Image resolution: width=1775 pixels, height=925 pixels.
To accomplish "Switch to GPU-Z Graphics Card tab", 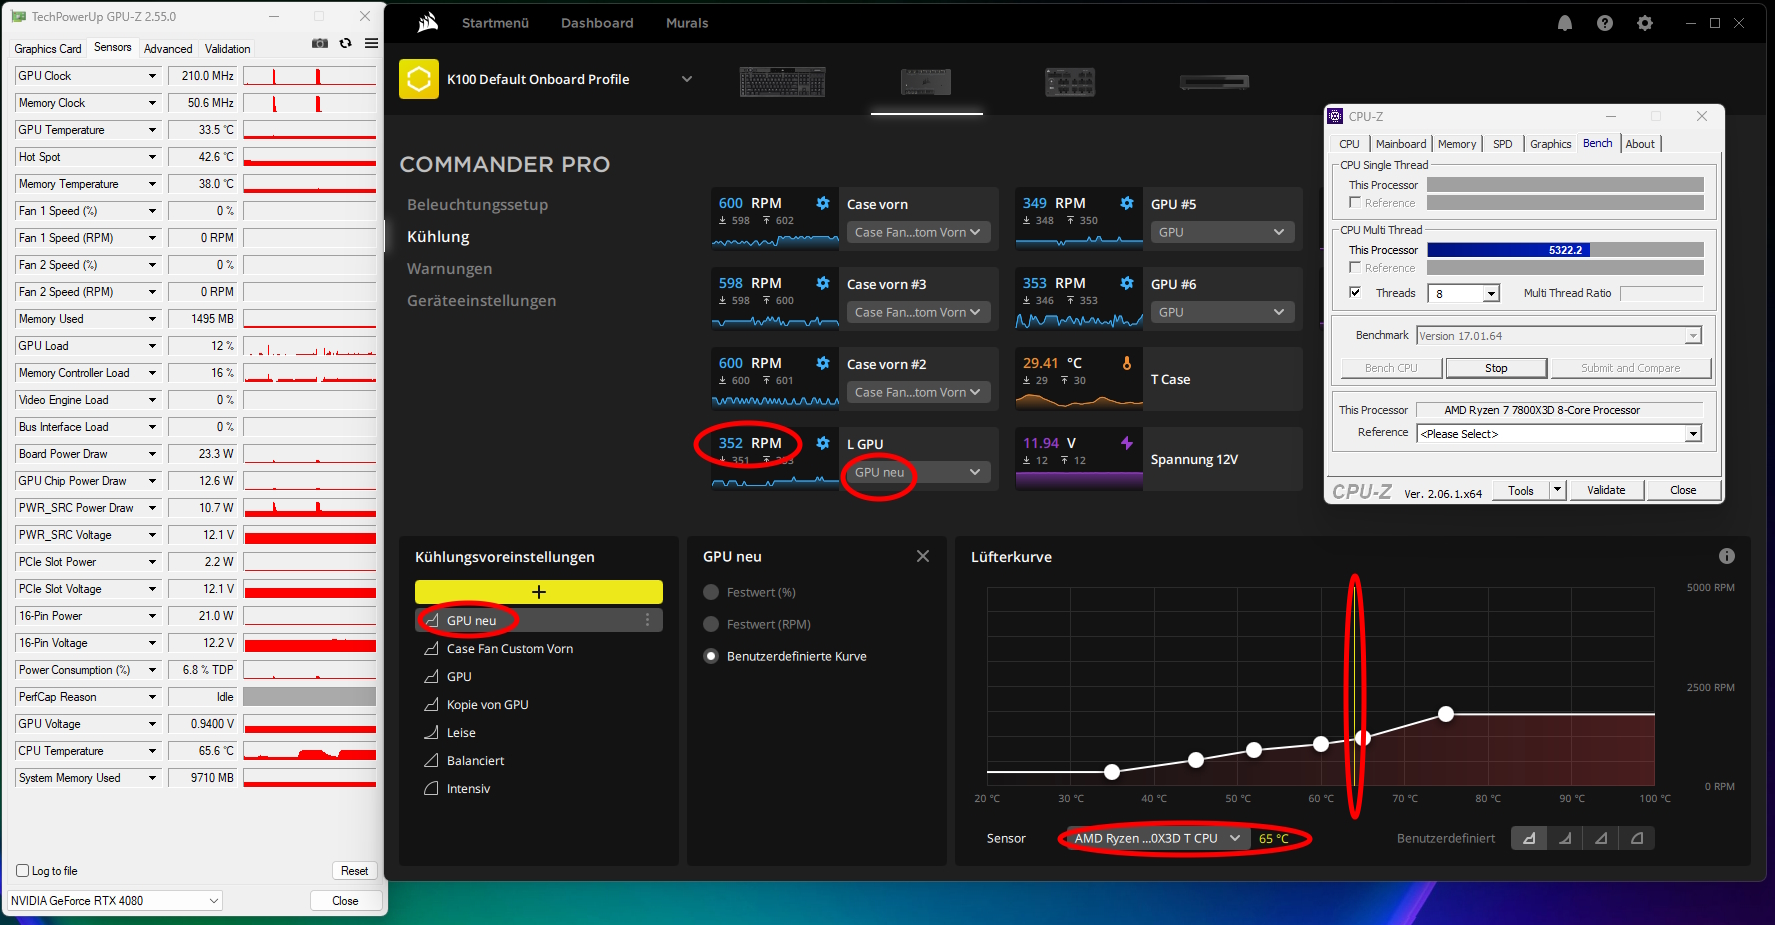I will pyautogui.click(x=48, y=49).
